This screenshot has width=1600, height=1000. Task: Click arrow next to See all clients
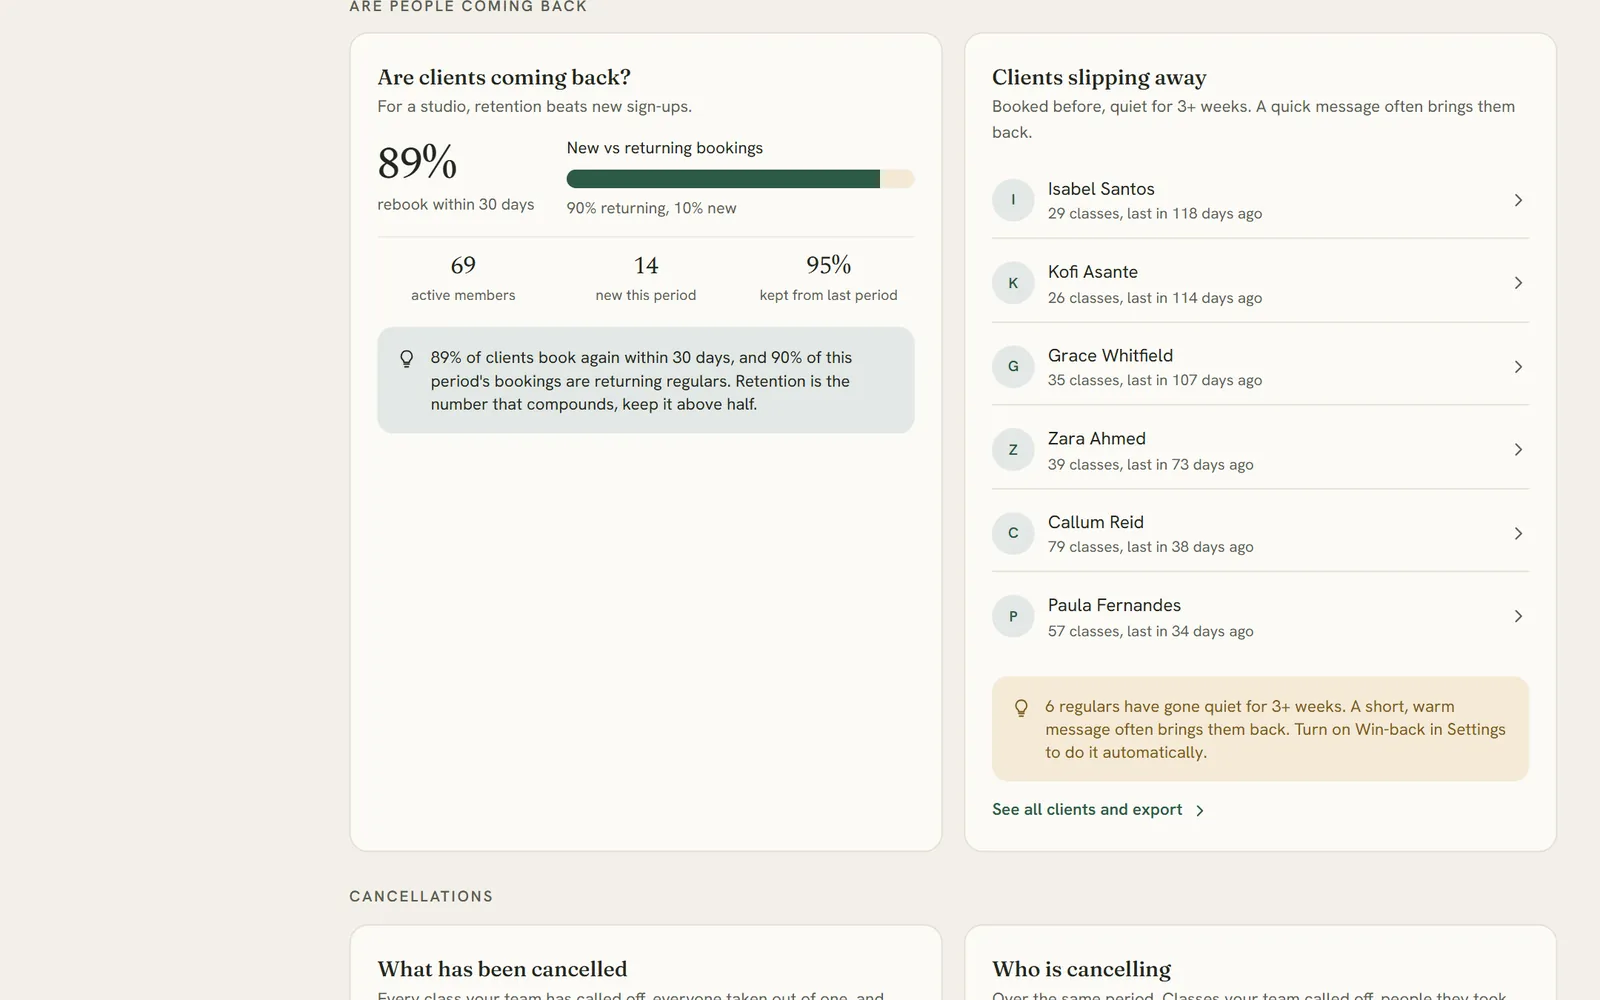pos(1200,811)
